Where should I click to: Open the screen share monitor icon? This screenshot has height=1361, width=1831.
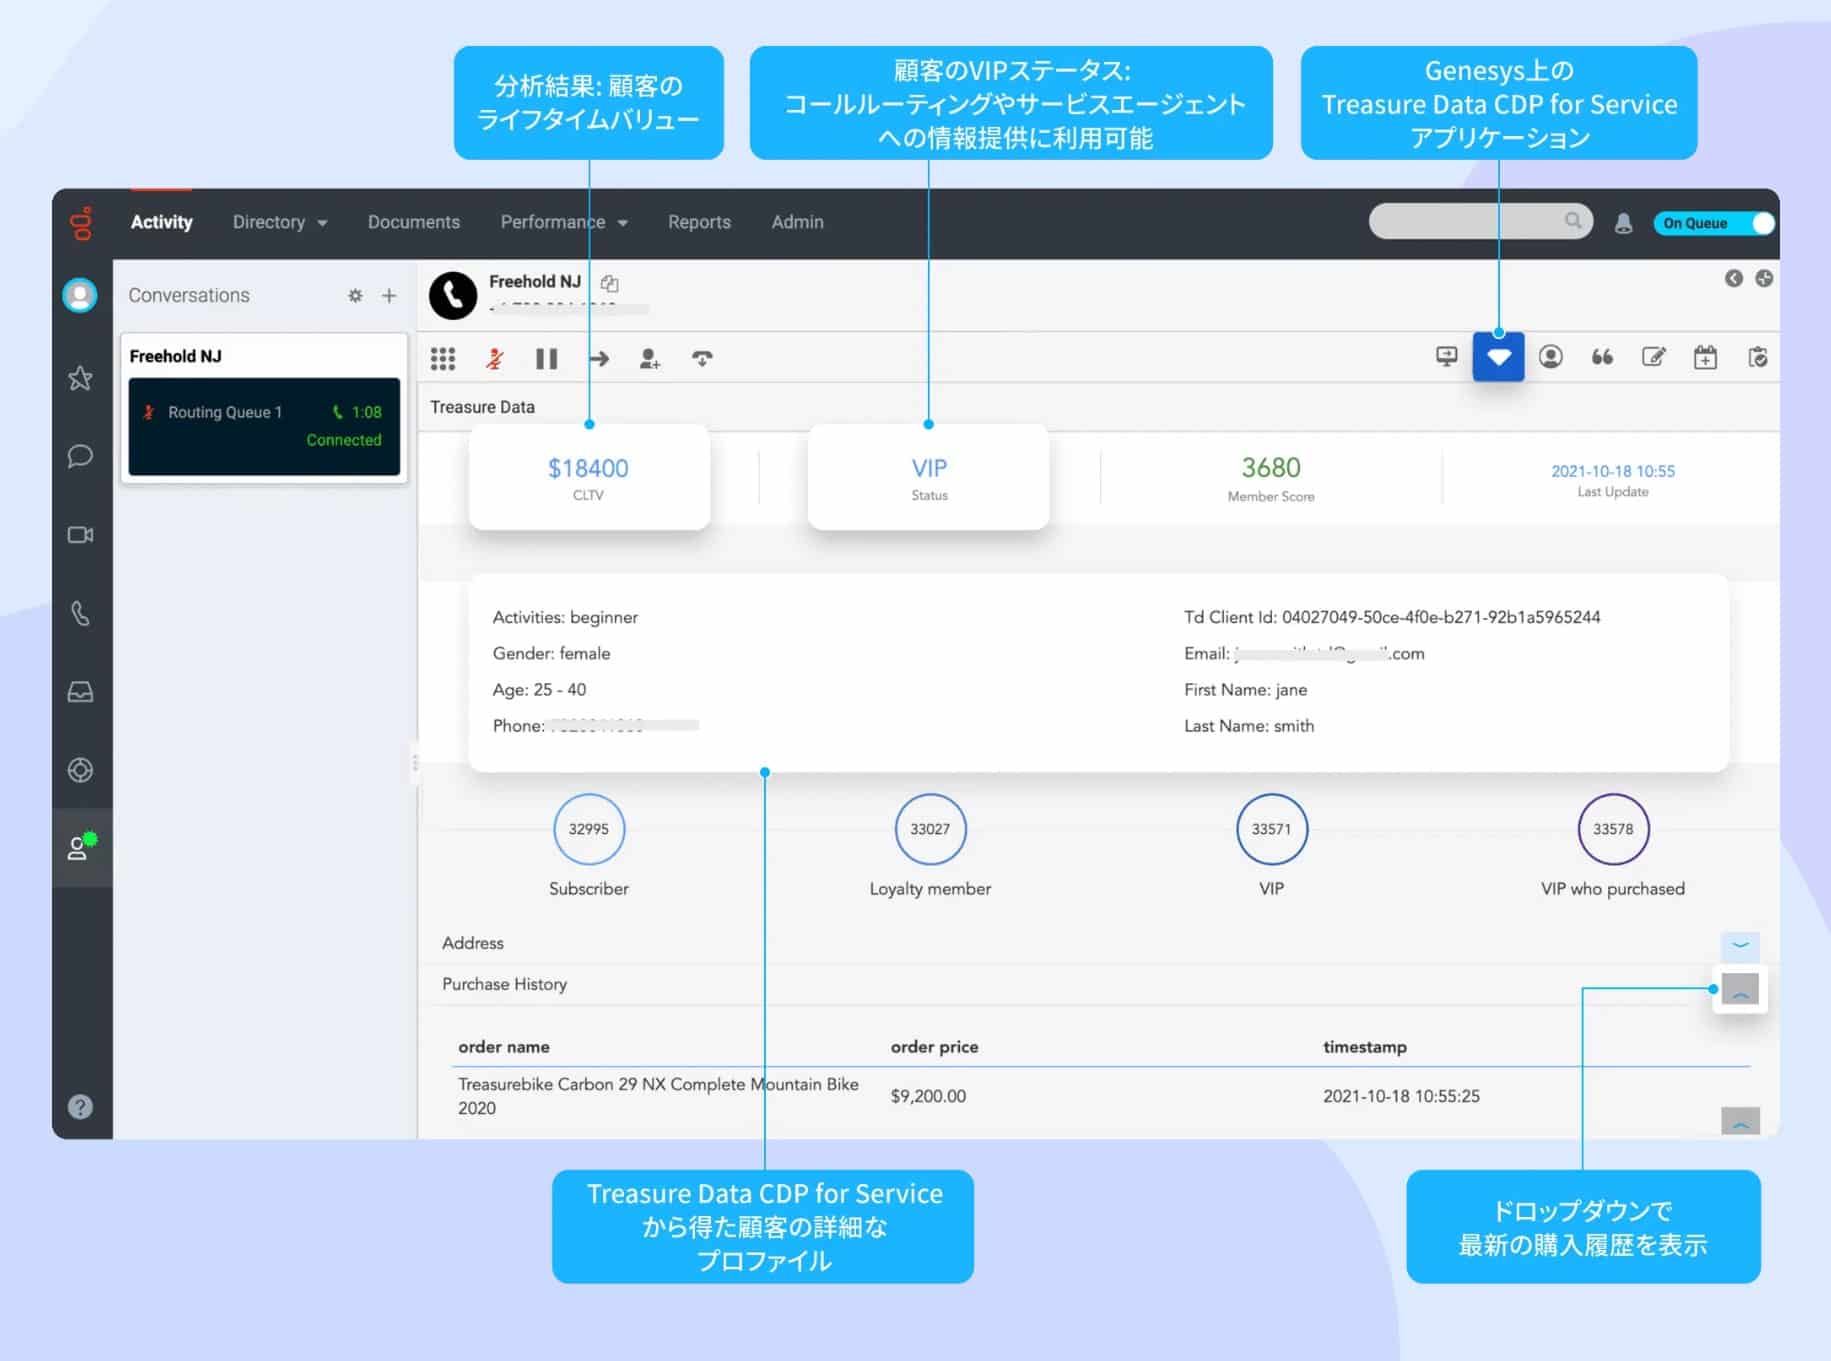click(x=1446, y=357)
